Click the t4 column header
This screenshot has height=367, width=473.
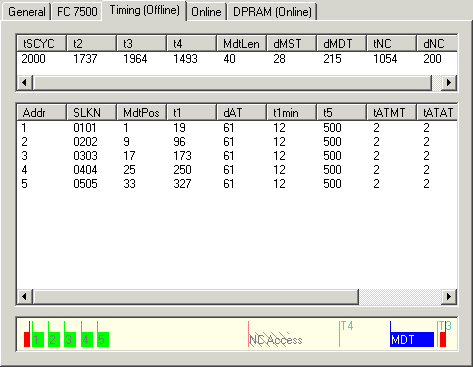click(192, 44)
